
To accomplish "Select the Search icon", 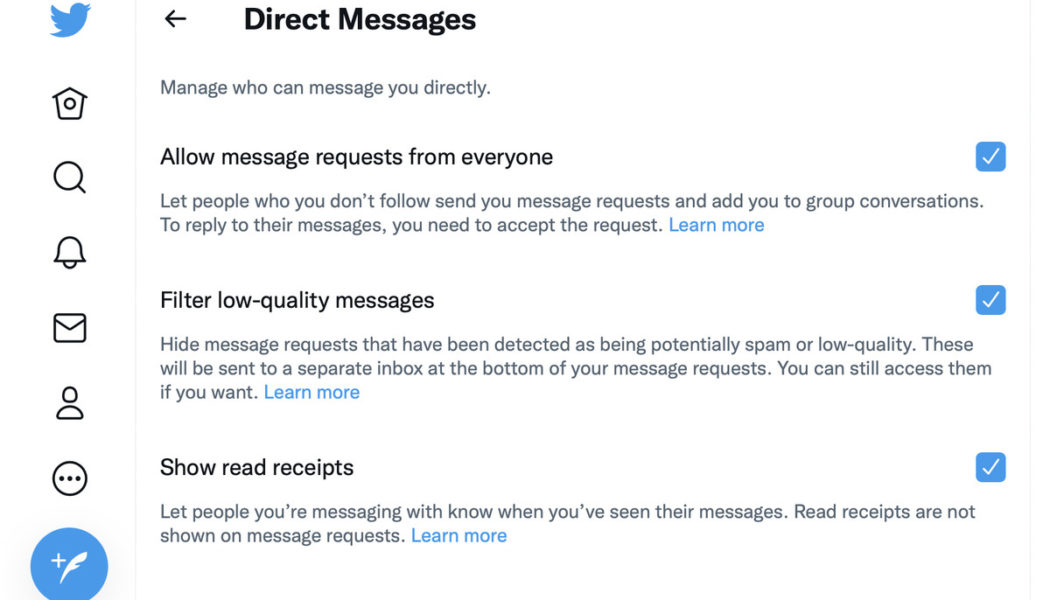I will point(68,177).
